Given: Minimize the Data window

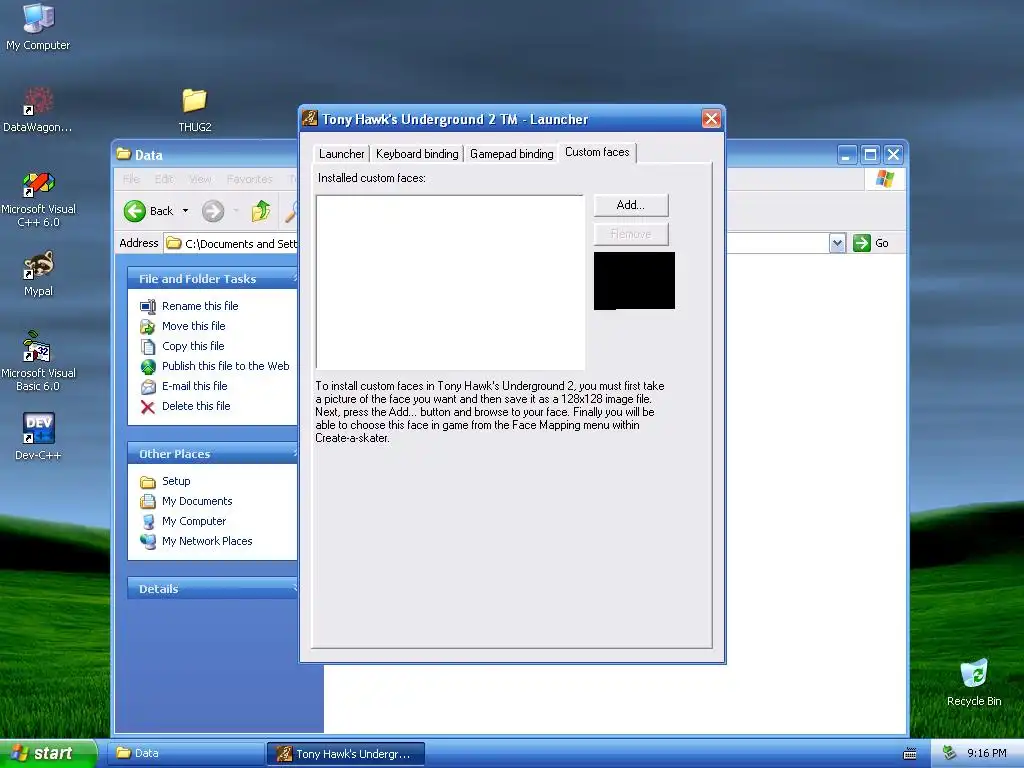Looking at the screenshot, I should (x=847, y=155).
